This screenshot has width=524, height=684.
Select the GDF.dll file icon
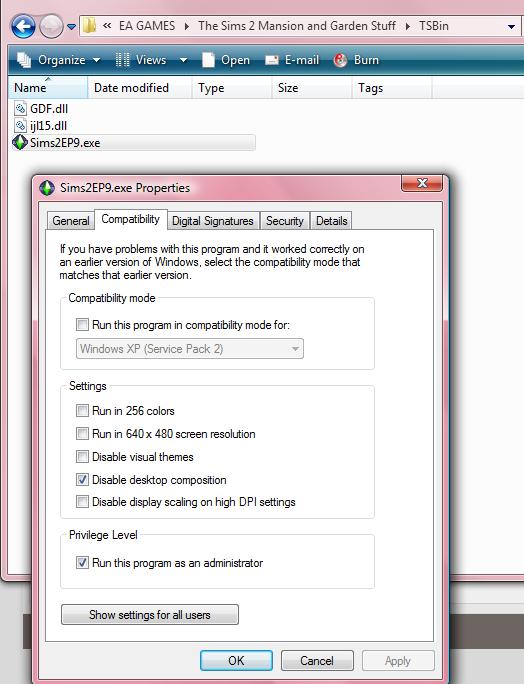(21, 109)
